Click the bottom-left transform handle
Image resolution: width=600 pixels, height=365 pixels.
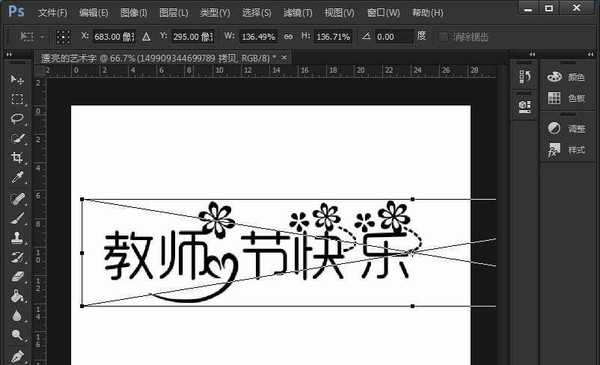pyautogui.click(x=82, y=306)
